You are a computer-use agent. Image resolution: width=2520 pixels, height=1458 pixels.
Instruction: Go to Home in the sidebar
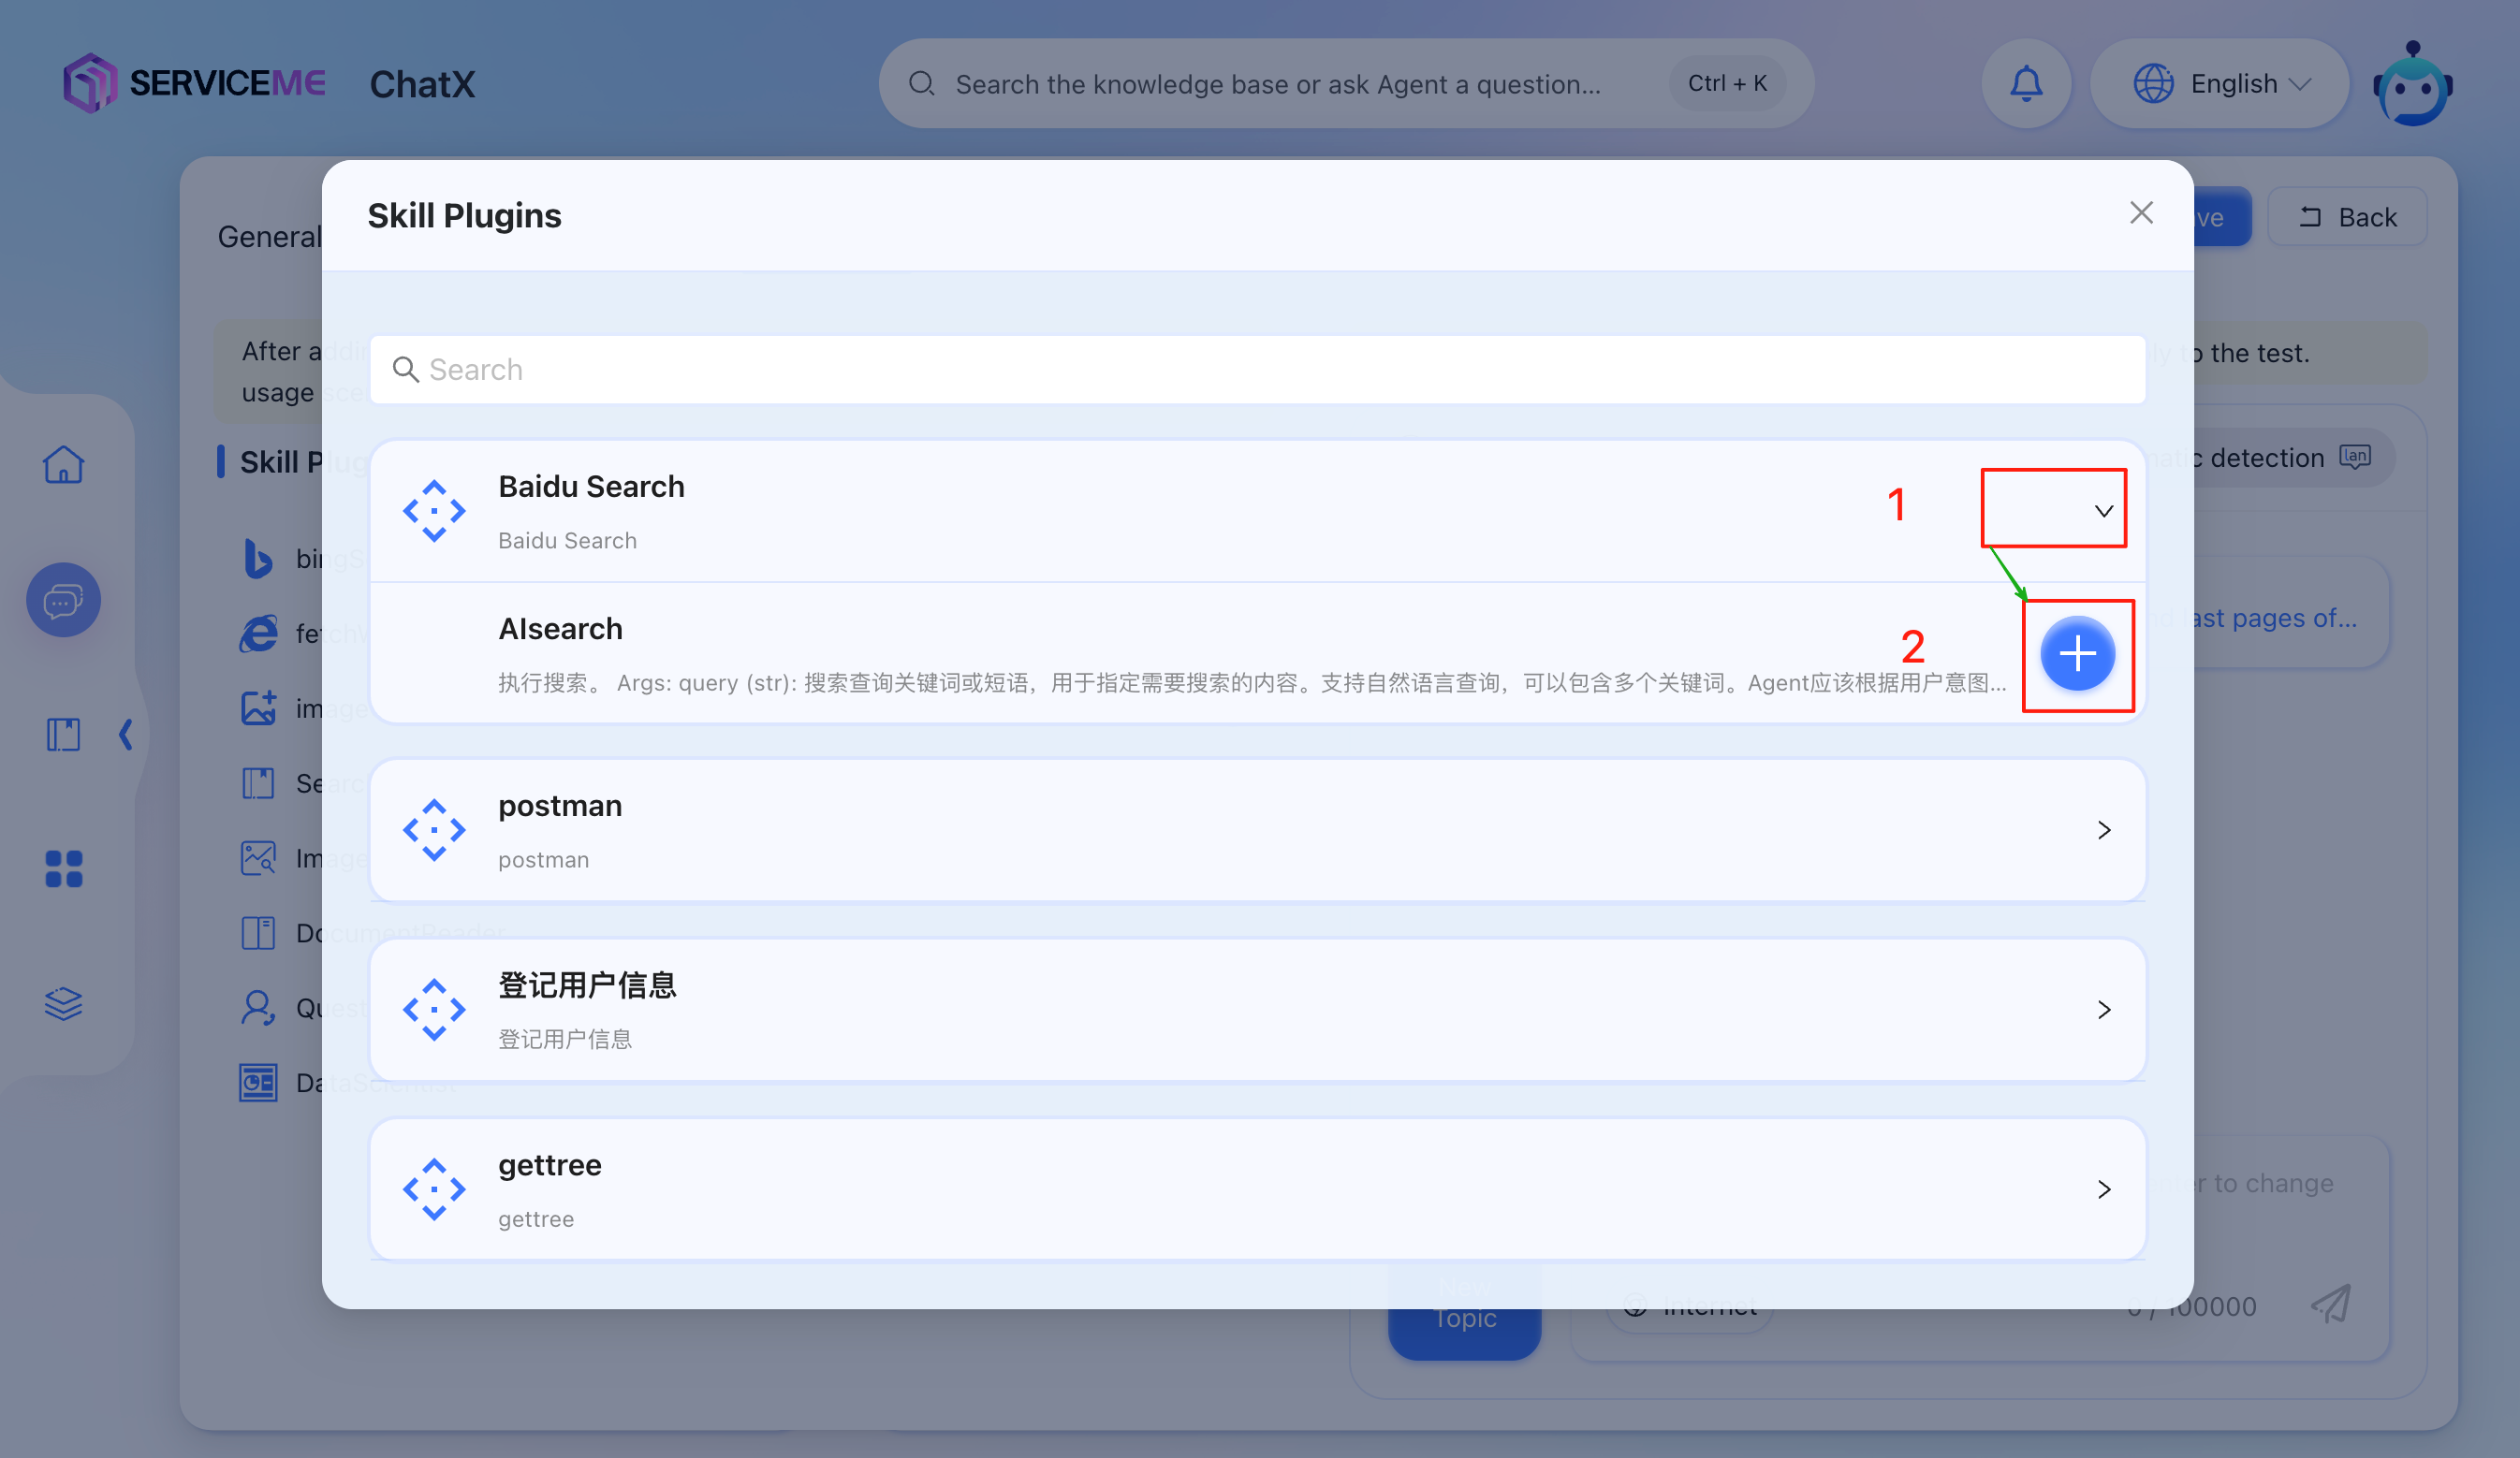pos(63,465)
